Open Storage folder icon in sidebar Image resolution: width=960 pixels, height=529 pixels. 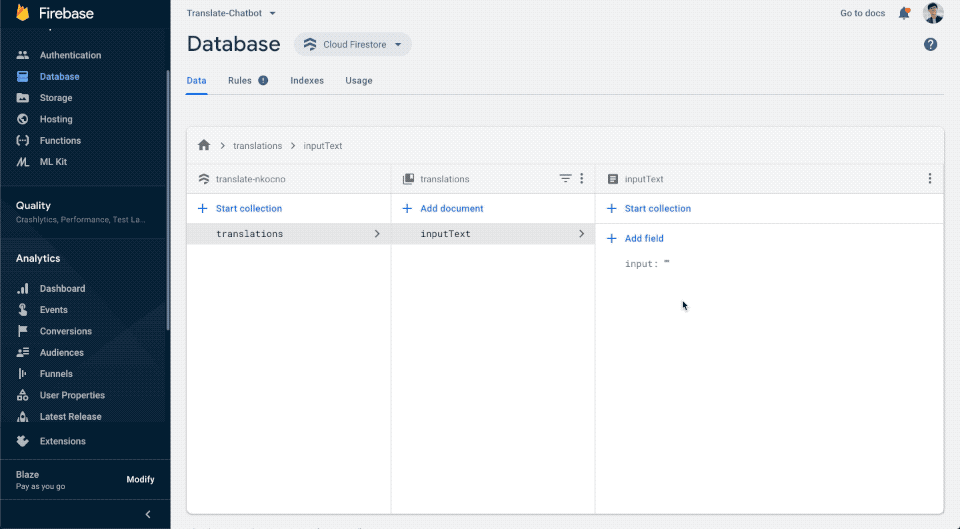(x=23, y=98)
